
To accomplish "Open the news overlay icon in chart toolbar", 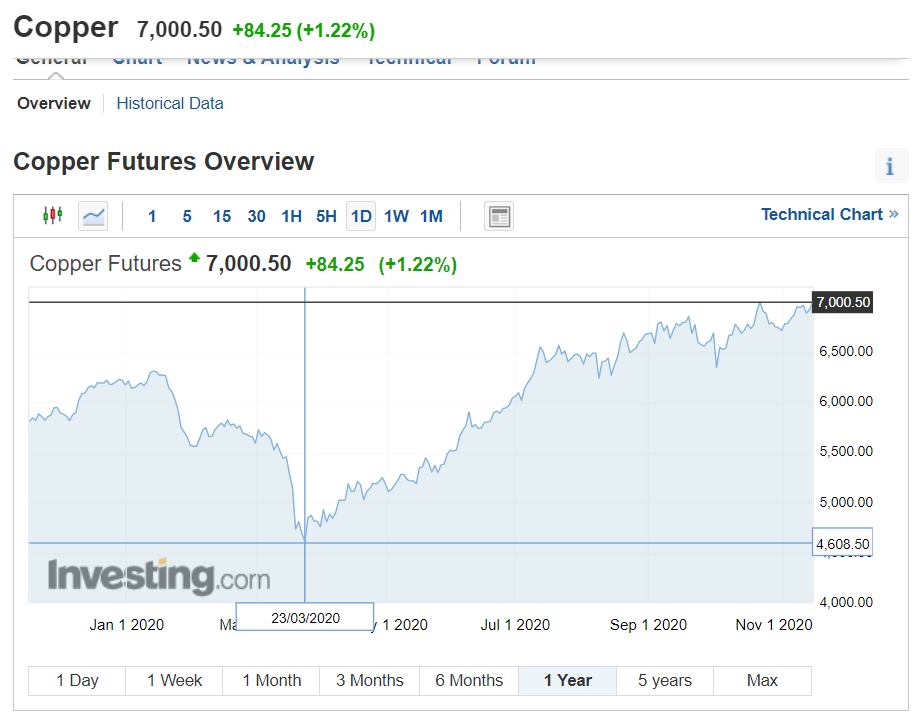I will pos(499,216).
